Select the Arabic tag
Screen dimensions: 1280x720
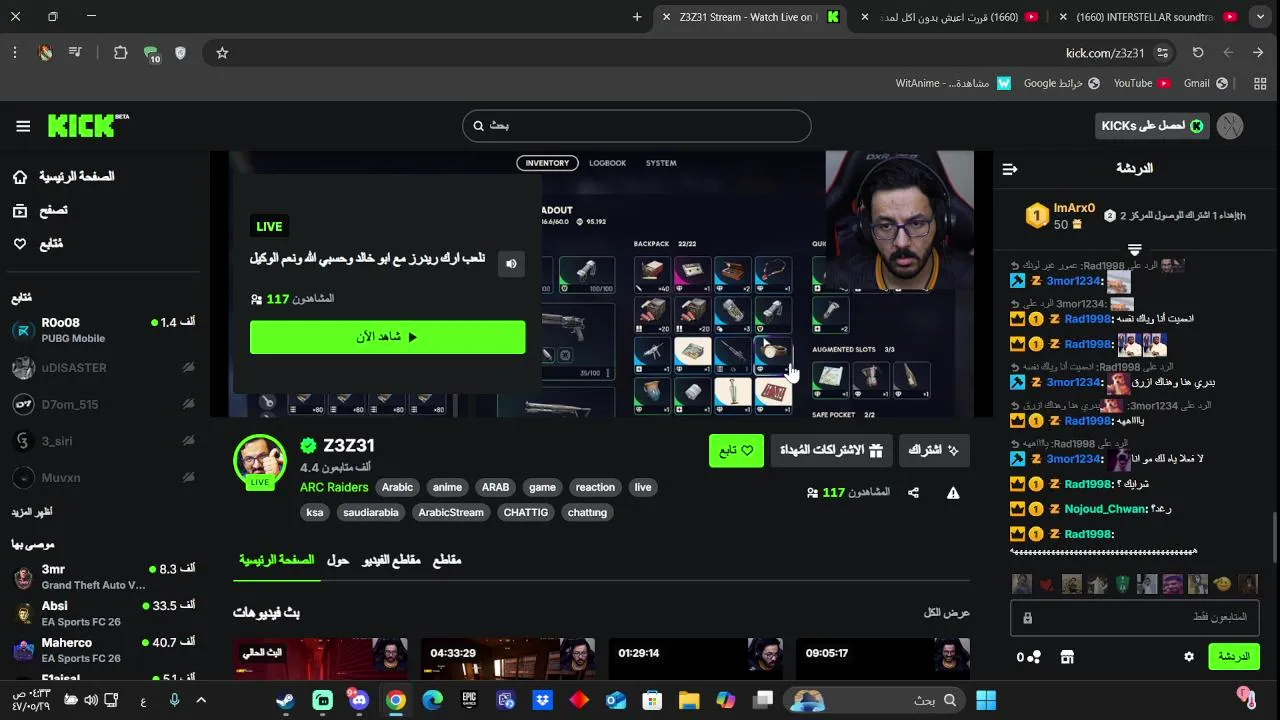pyautogui.click(x=397, y=487)
